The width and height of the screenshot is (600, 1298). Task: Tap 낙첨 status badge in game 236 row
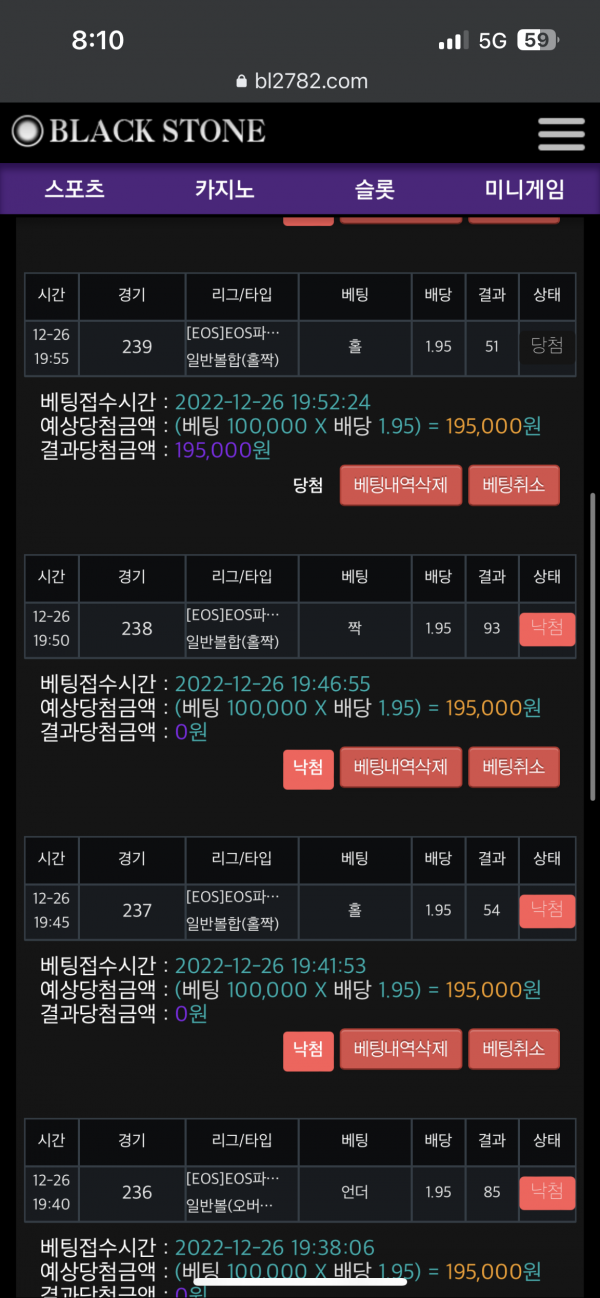[547, 1192]
